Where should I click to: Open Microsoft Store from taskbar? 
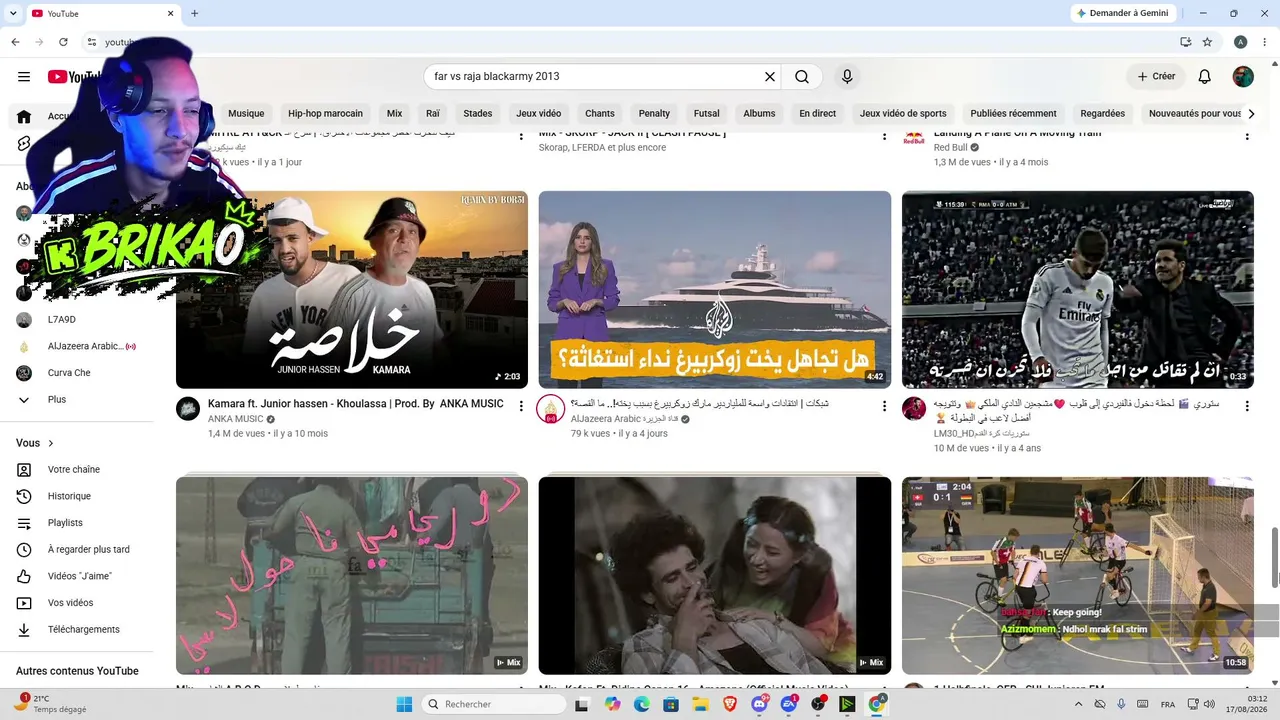click(x=671, y=704)
